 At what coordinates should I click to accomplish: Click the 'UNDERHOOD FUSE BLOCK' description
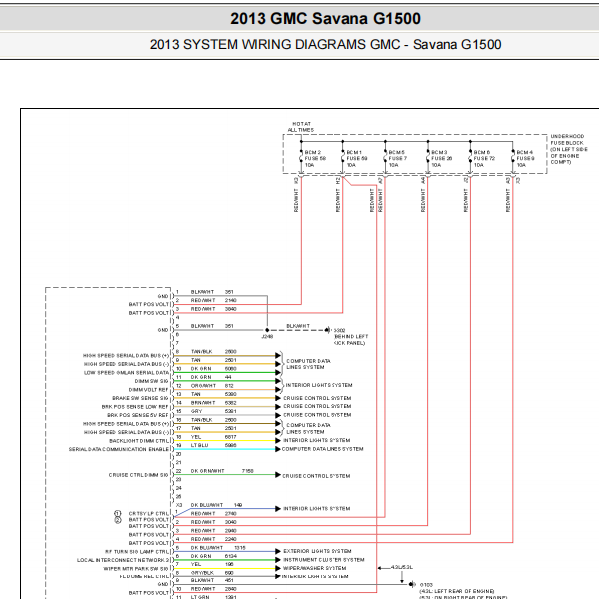pos(569,149)
